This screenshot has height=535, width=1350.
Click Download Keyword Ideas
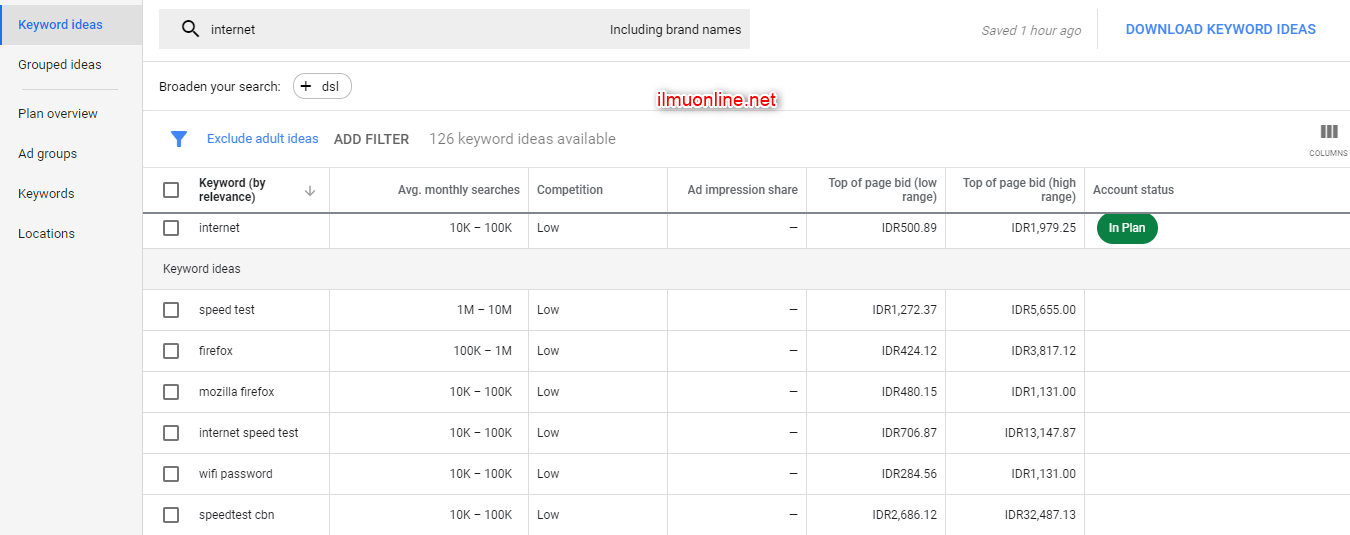(x=1220, y=29)
